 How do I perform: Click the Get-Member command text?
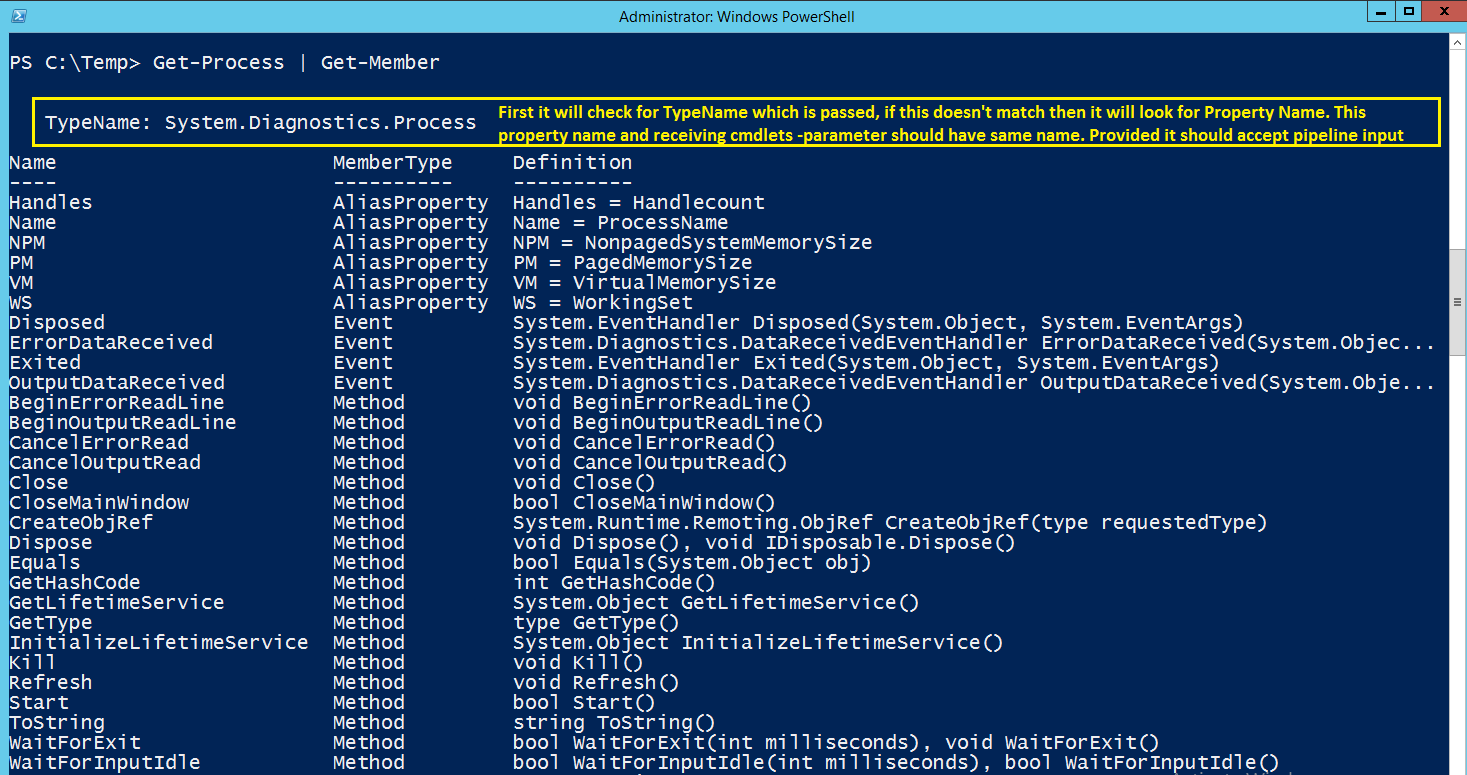380,62
